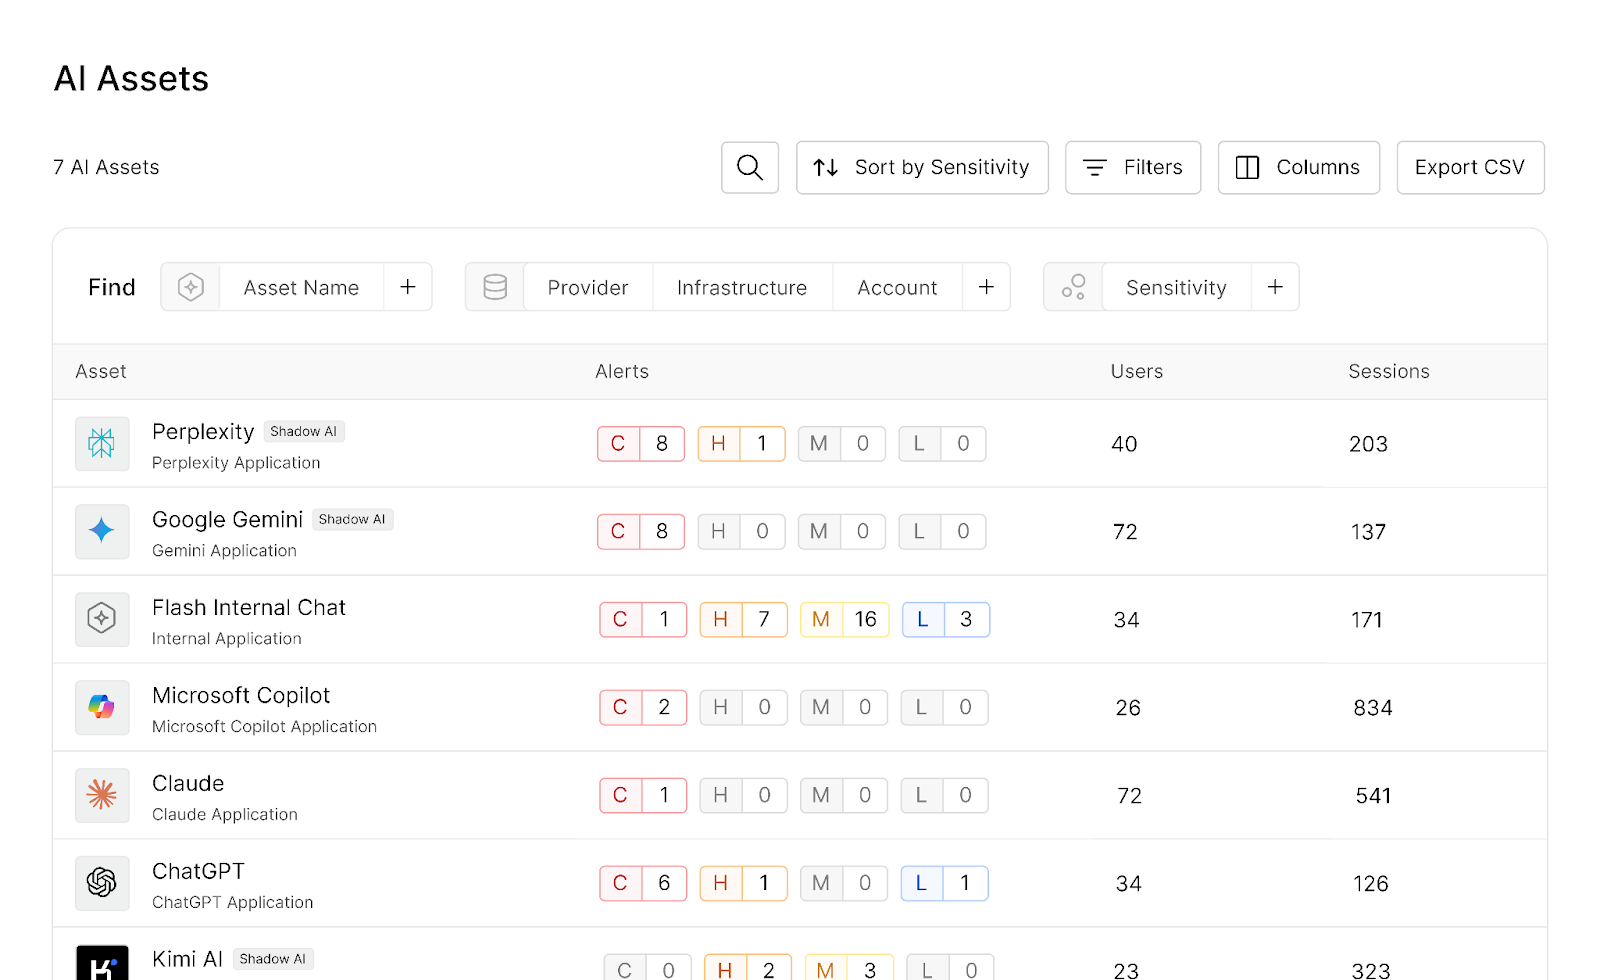Click Google Gemini critical alerts badge C 8
Screen dimensions: 1600x980
pos(641,531)
